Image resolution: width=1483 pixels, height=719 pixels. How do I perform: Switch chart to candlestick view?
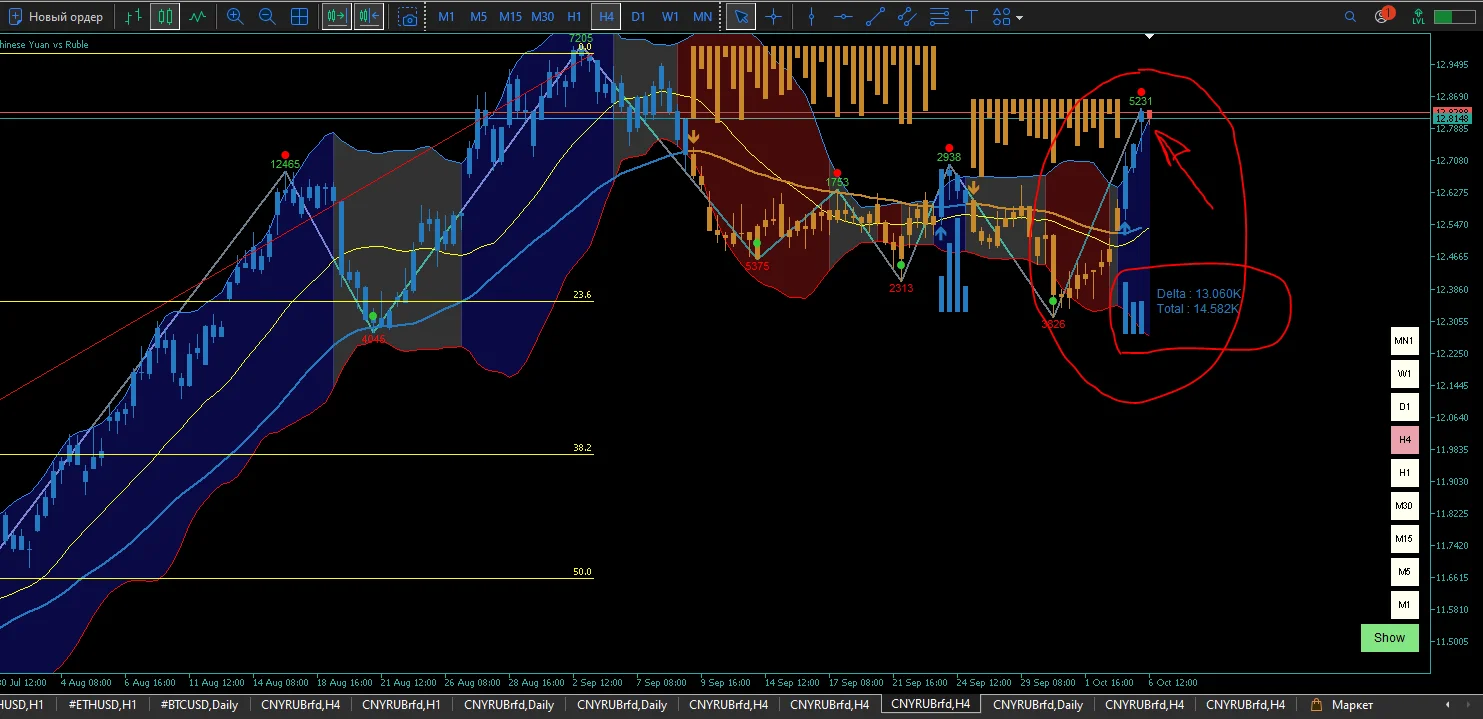click(166, 17)
